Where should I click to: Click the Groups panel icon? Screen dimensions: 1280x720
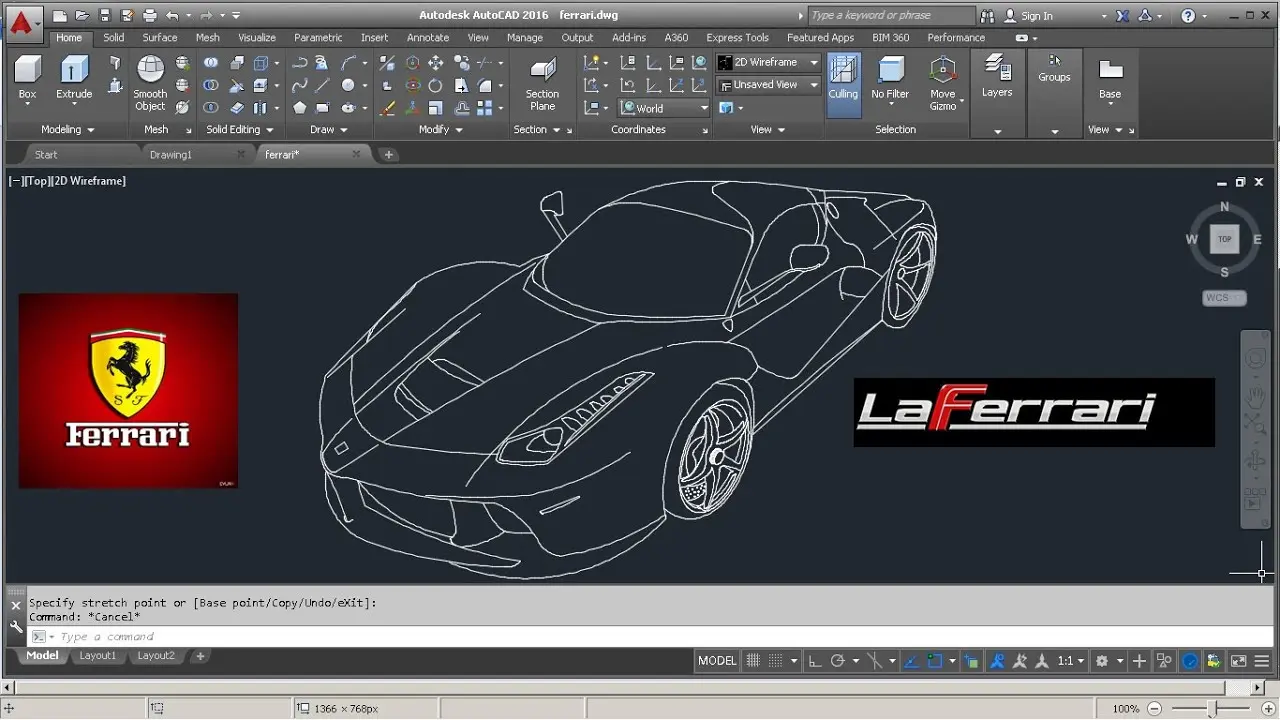[x=1054, y=68]
